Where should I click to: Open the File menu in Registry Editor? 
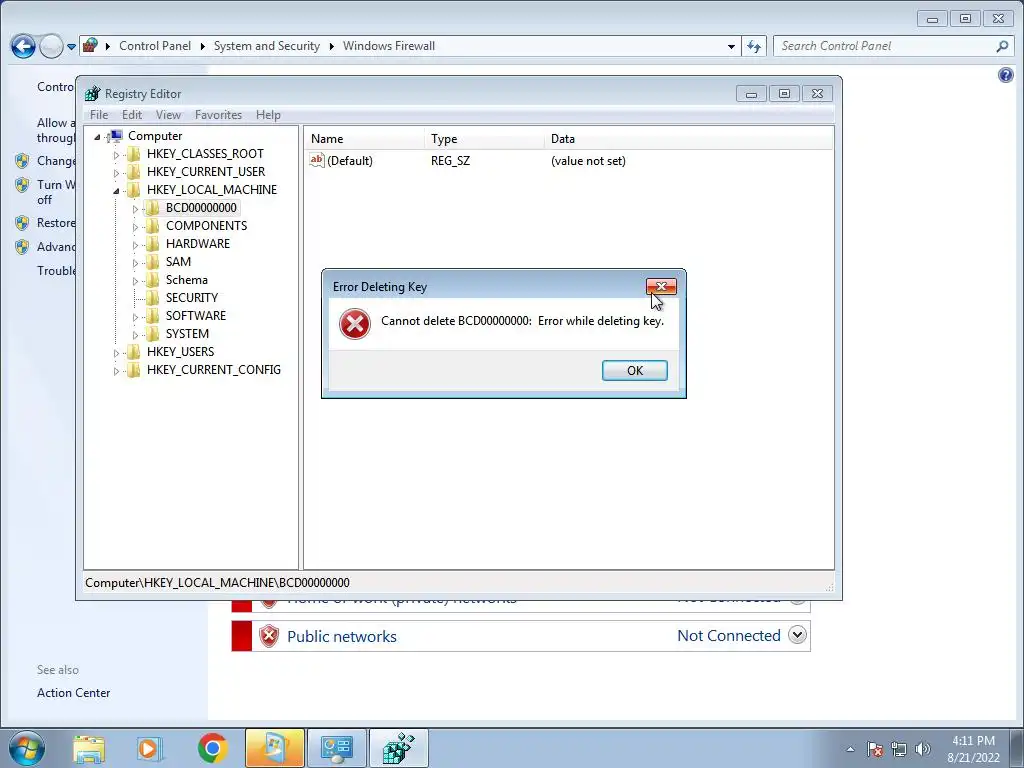99,115
